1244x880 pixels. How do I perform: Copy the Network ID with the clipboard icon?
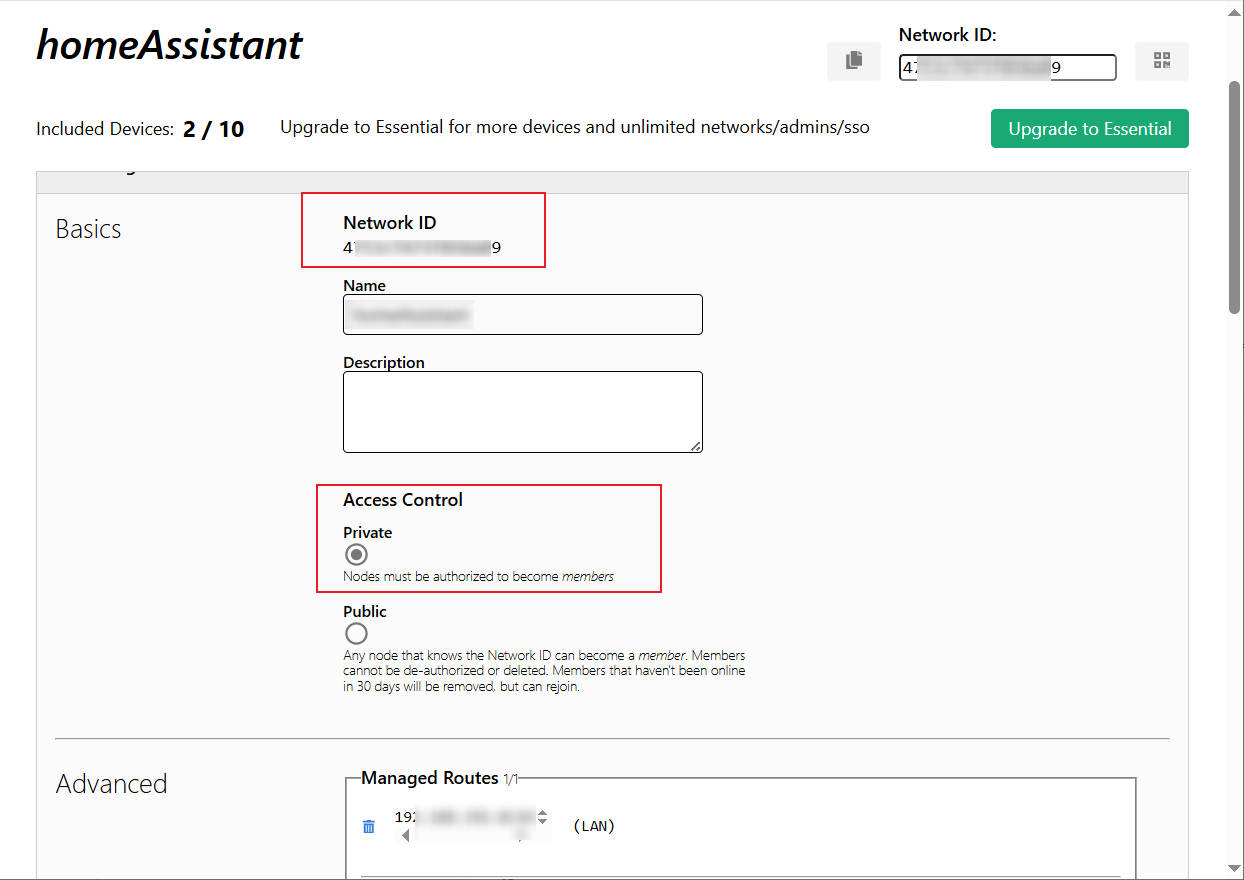(854, 61)
